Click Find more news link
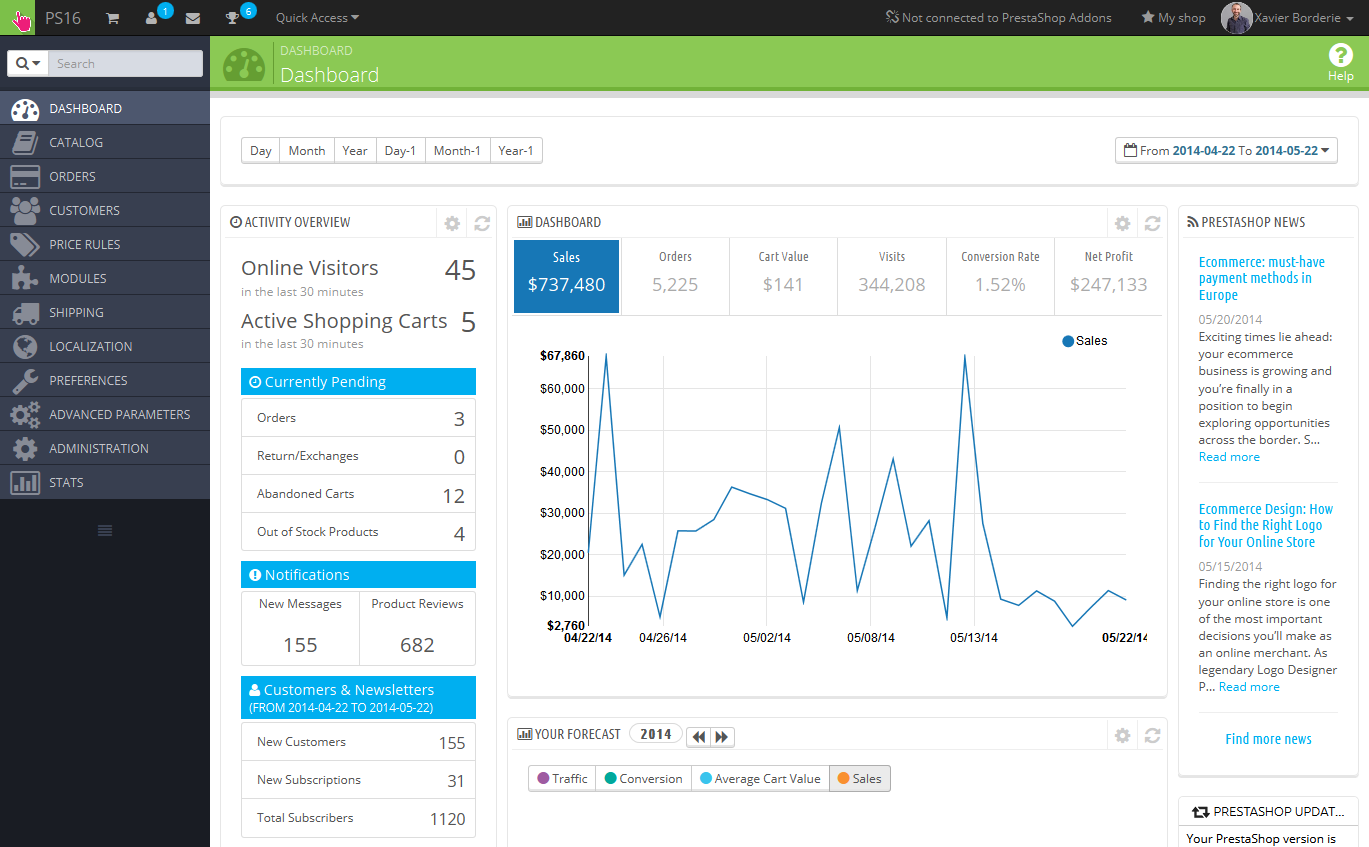The width and height of the screenshot is (1369, 847). pyautogui.click(x=1268, y=739)
